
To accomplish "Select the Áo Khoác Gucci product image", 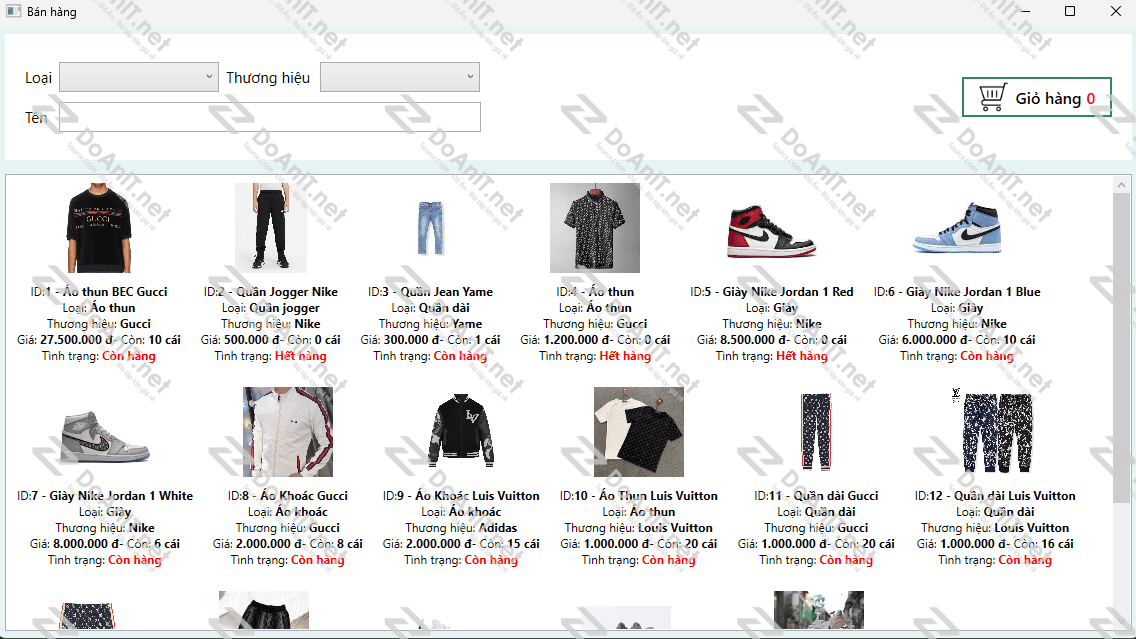I will [x=288, y=432].
